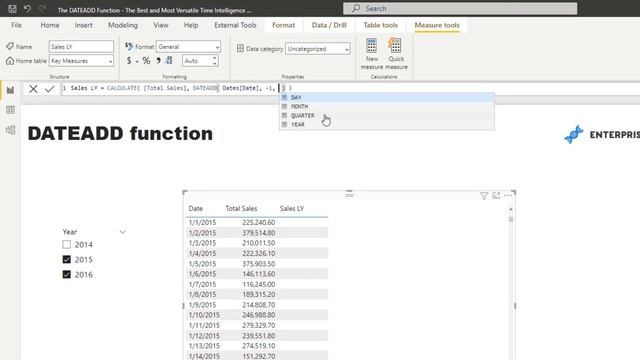The height and width of the screenshot is (360, 640).
Task: Click the magnifier icon in Search box
Action: pyautogui.click(x=356, y=8)
